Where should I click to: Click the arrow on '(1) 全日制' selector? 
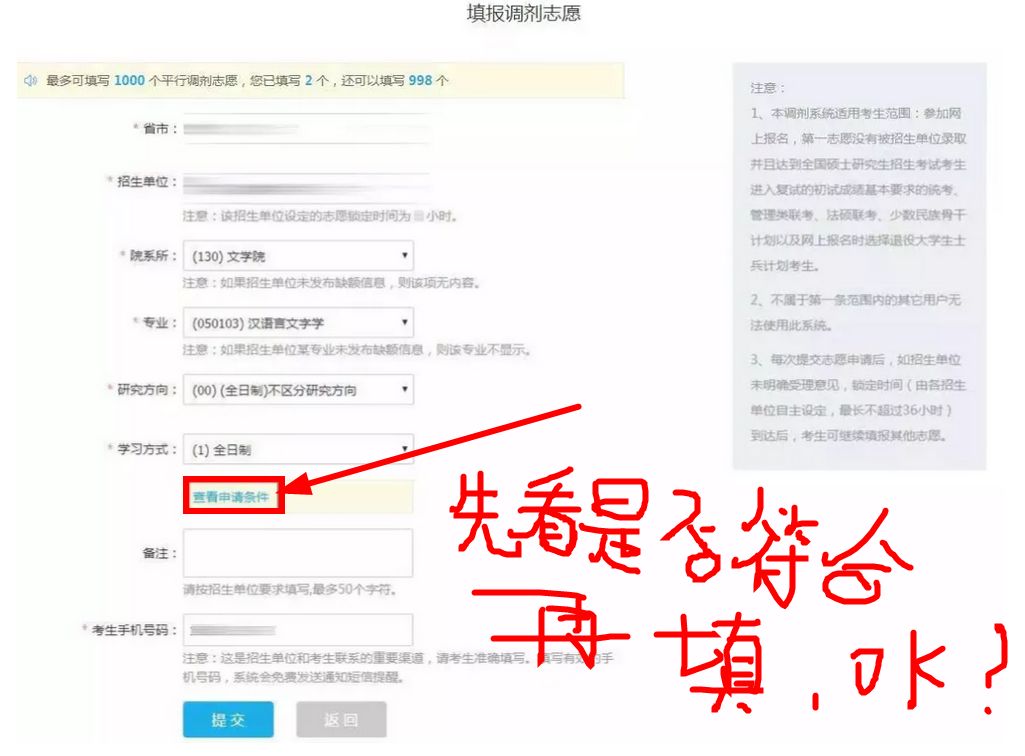point(404,450)
